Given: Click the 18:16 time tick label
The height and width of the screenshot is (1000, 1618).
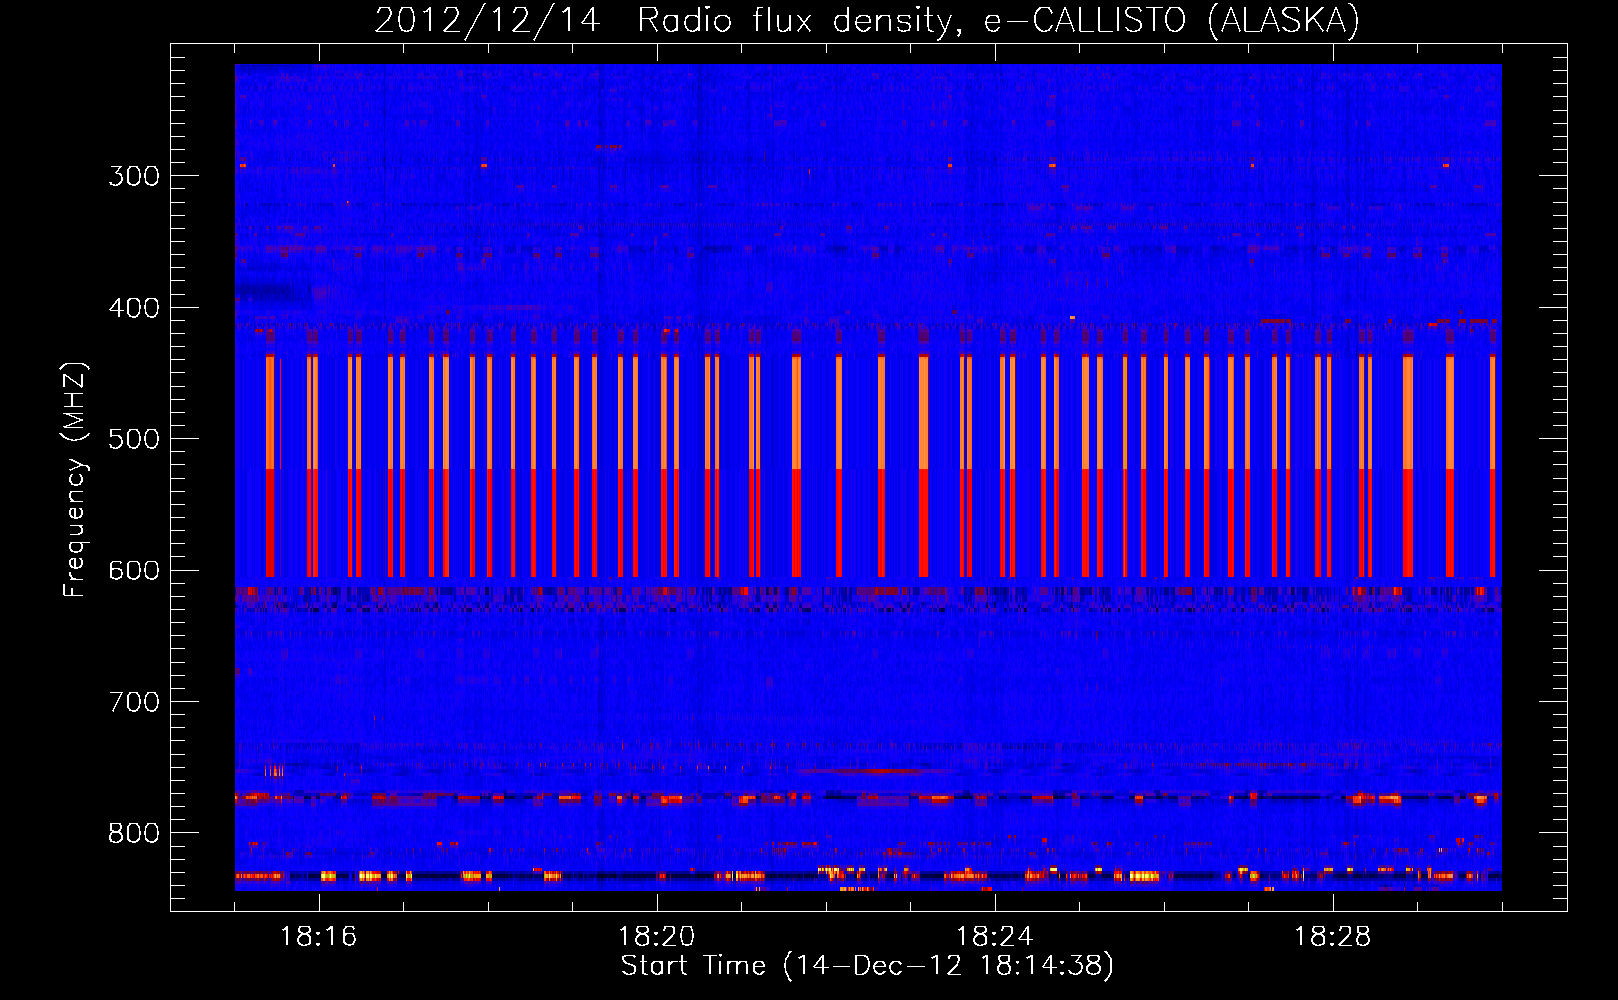Looking at the screenshot, I should 318,937.
